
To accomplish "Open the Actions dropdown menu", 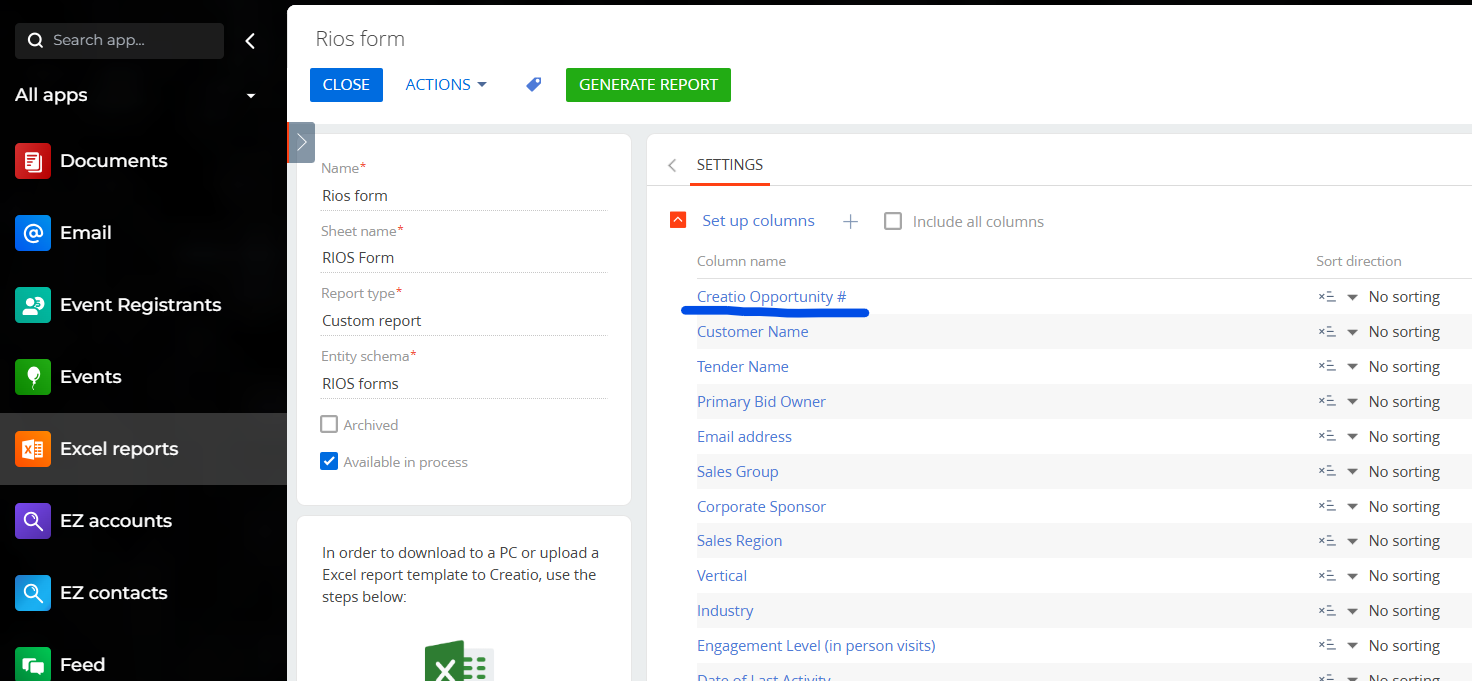I will pos(446,85).
